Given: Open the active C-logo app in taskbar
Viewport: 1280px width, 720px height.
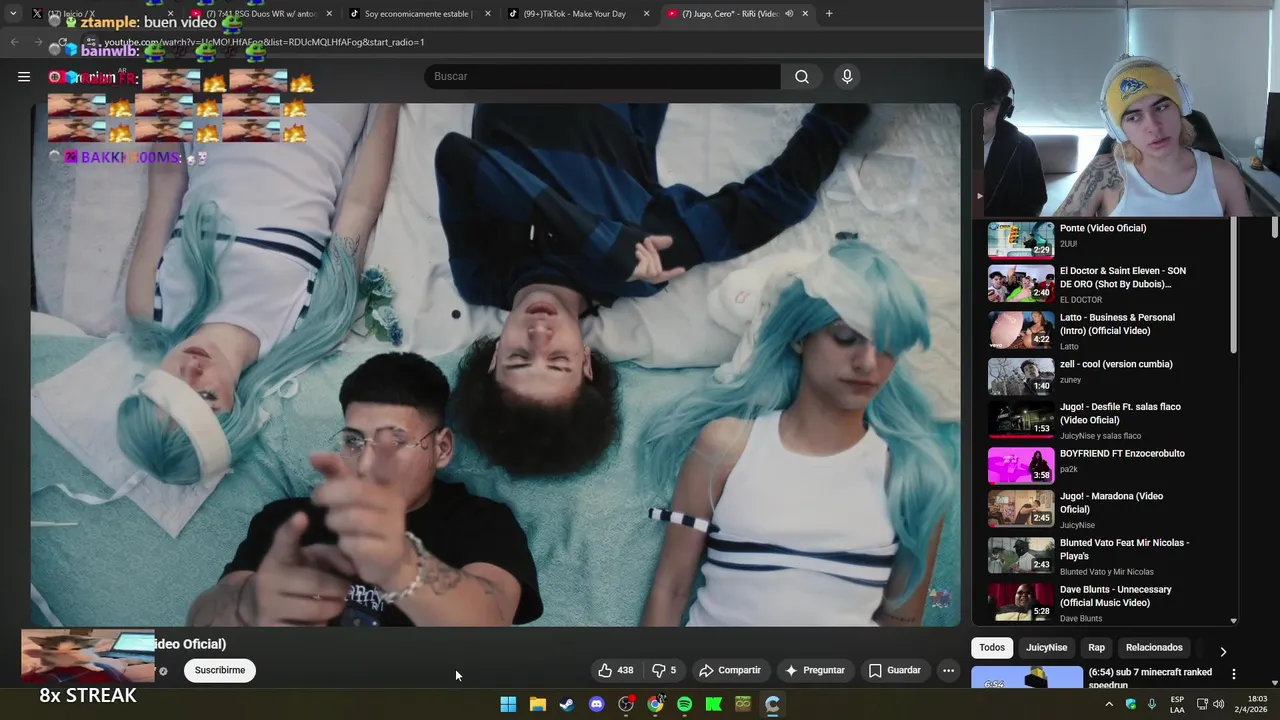Looking at the screenshot, I should (772, 704).
